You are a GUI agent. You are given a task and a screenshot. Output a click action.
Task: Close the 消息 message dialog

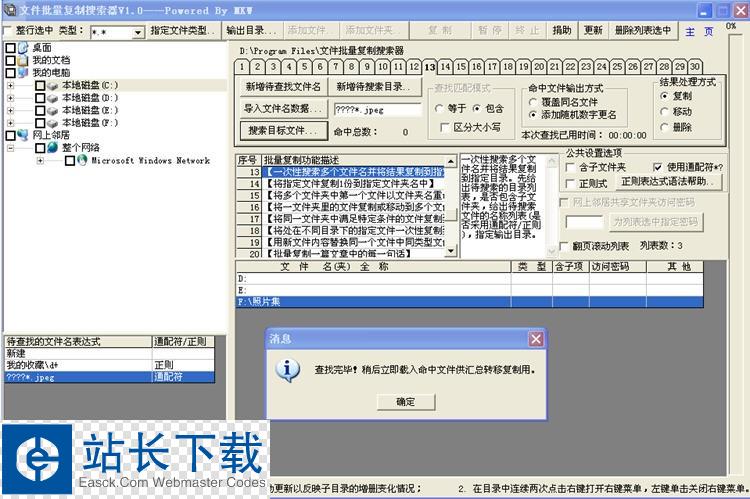(536, 339)
